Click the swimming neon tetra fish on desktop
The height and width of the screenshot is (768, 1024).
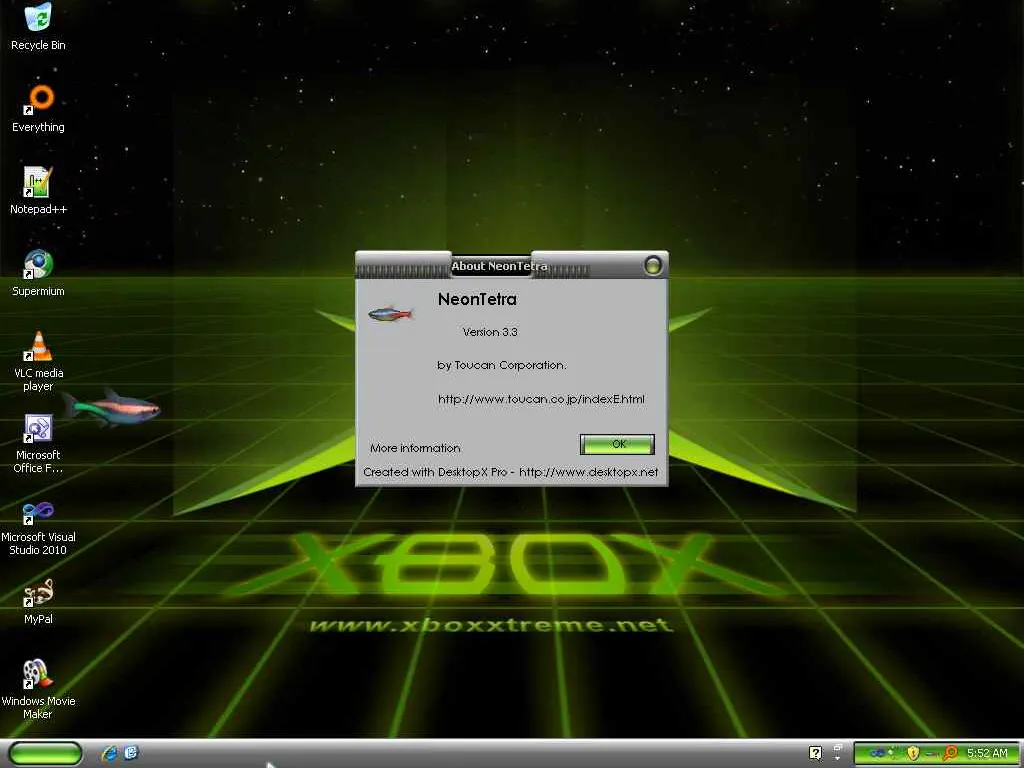click(x=112, y=408)
